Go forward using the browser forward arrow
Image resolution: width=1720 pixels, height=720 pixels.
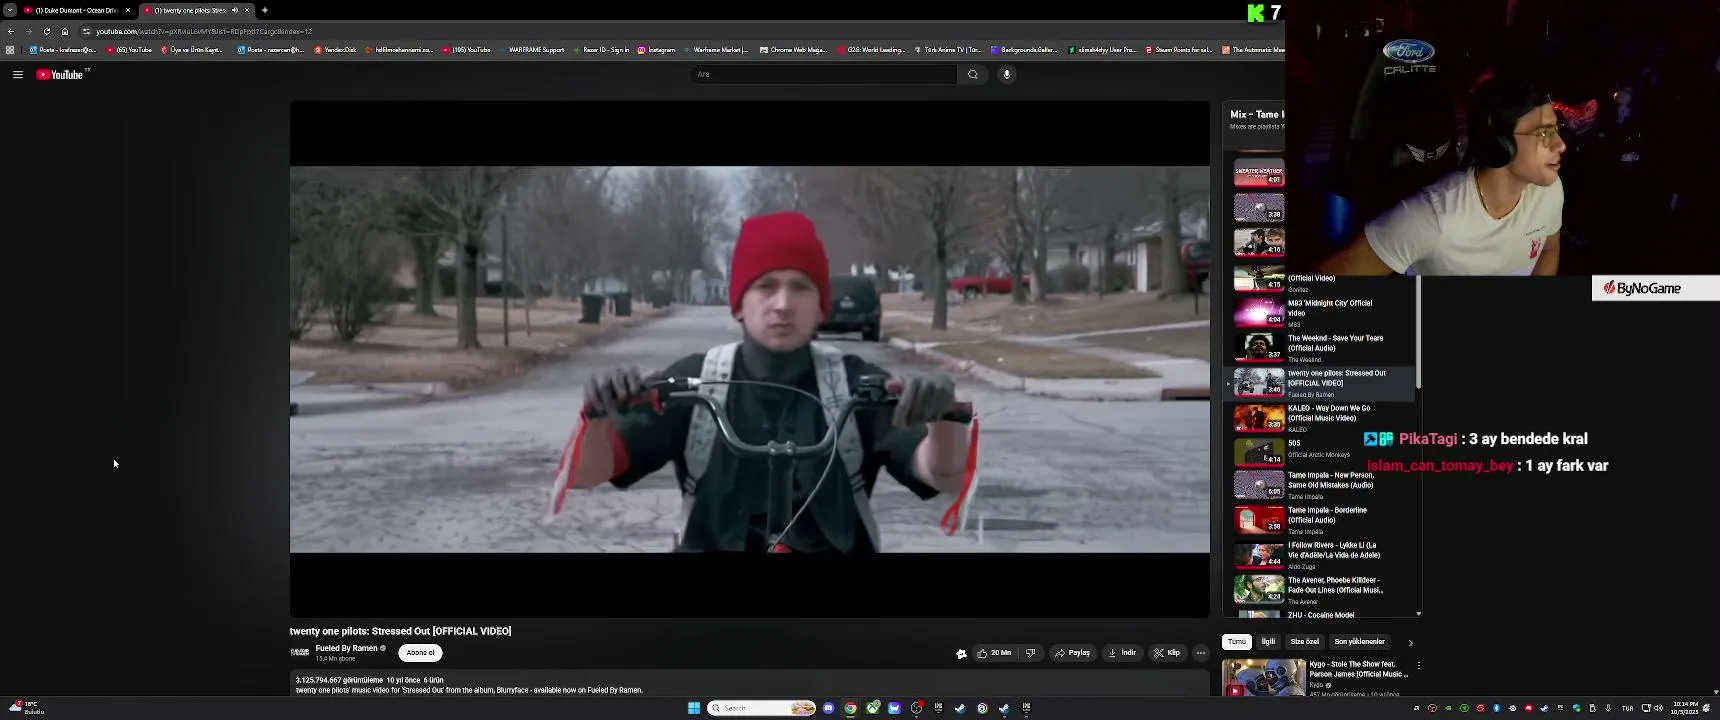tap(29, 31)
